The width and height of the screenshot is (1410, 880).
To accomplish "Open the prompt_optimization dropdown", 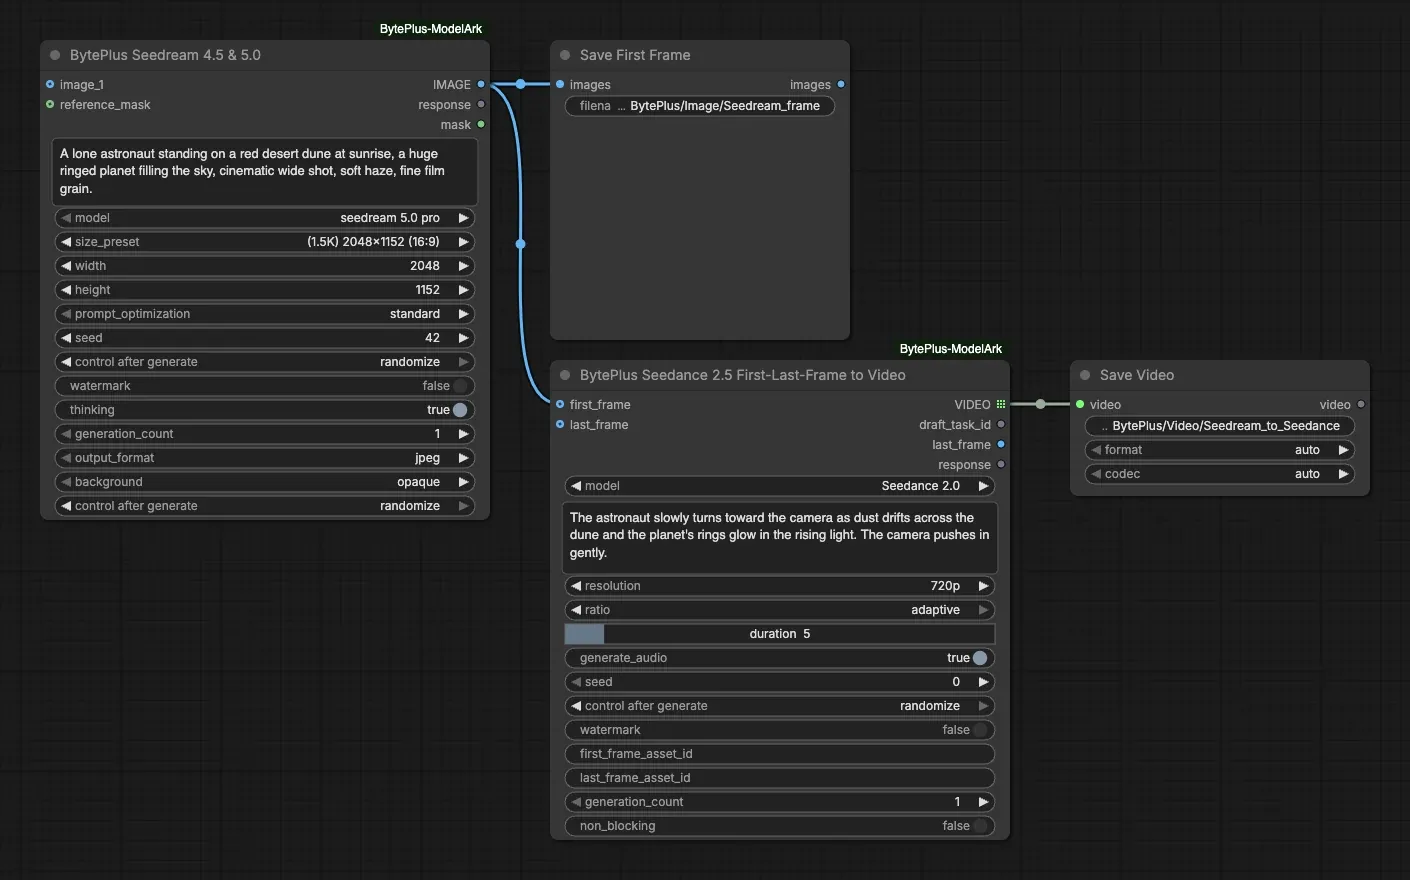I will pyautogui.click(x=265, y=314).
